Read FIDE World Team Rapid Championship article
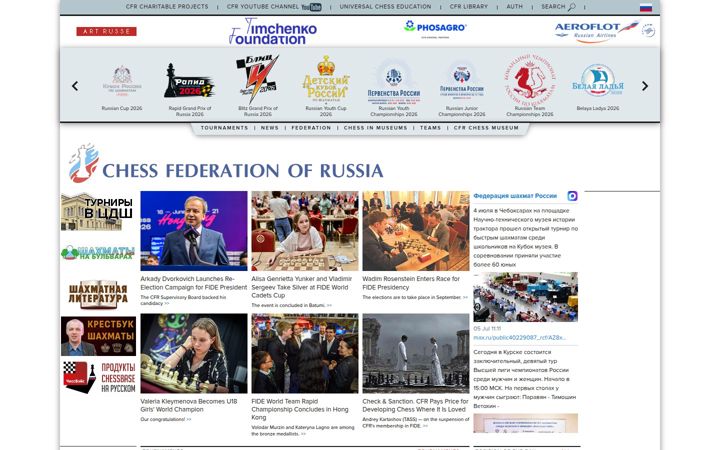The width and height of the screenshot is (720, 450). pyautogui.click(x=300, y=409)
